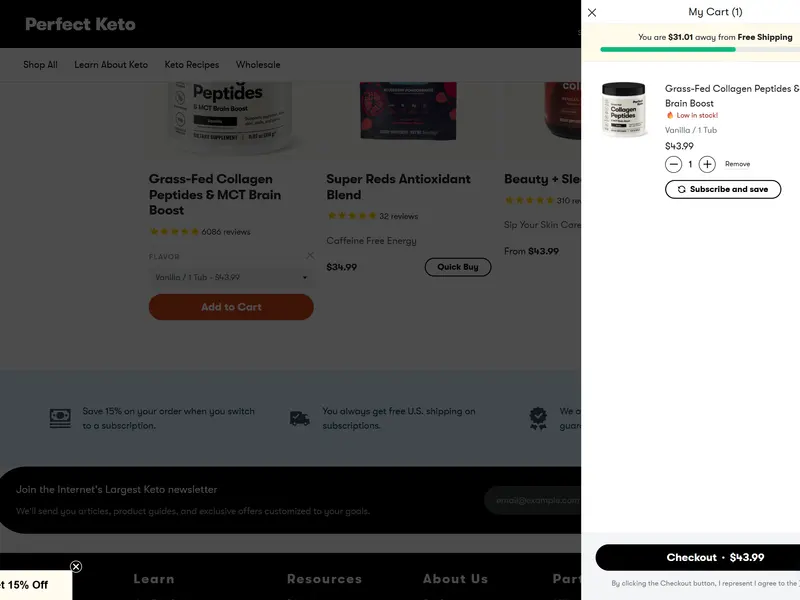
Task: Close the My Cart panel
Action: click(592, 13)
